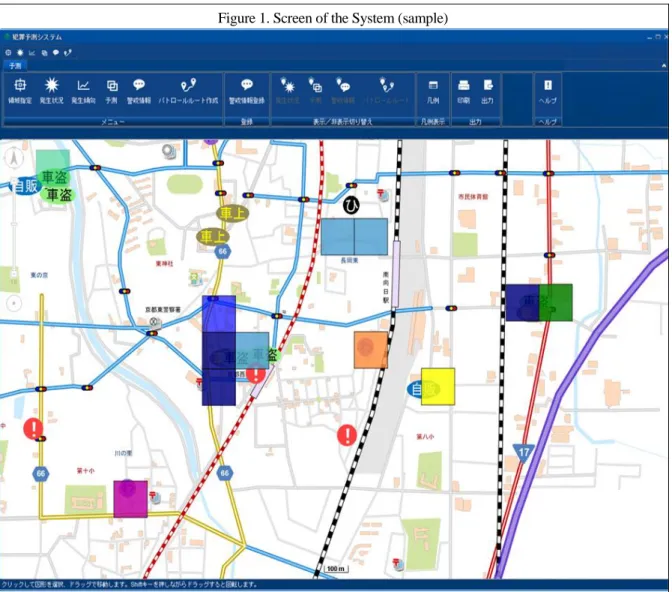Click the dark green prediction square
The width and height of the screenshot is (672, 592).
556,302
